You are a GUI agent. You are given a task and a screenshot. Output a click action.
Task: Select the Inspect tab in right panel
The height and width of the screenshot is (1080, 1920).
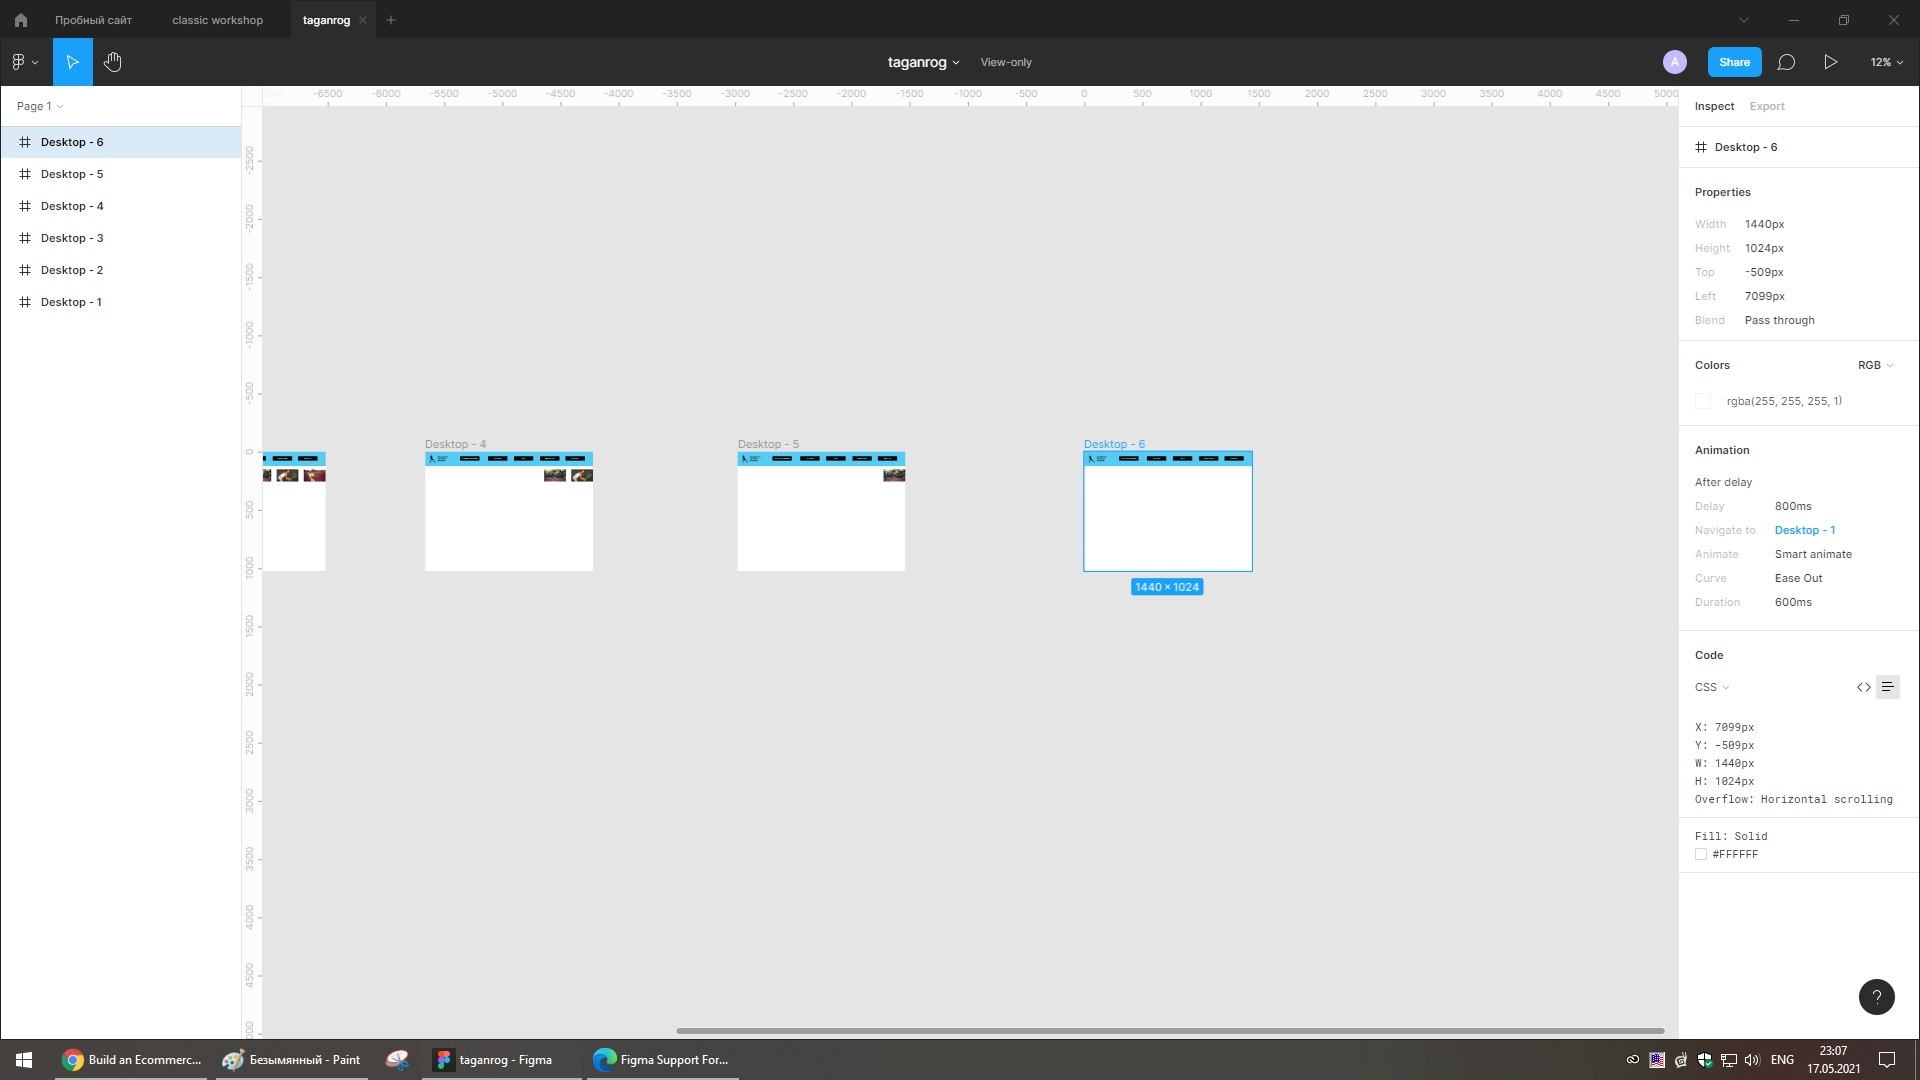click(1716, 105)
